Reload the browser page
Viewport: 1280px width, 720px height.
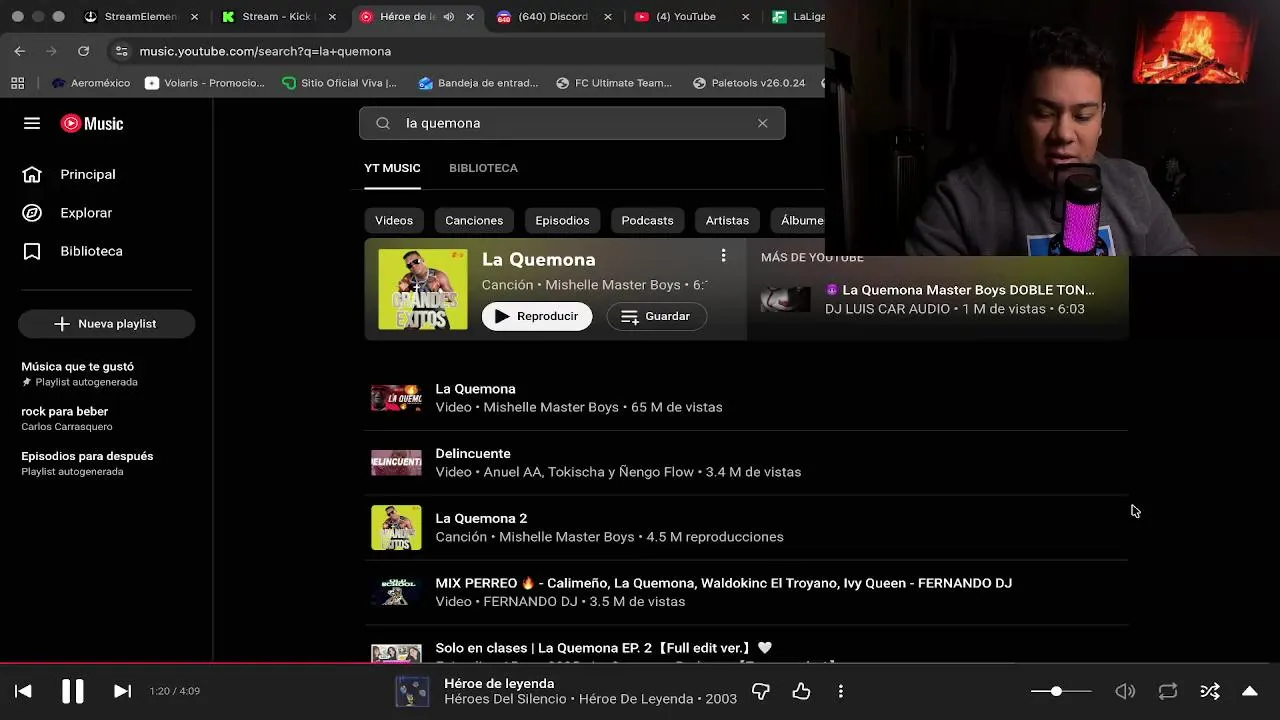pos(84,51)
